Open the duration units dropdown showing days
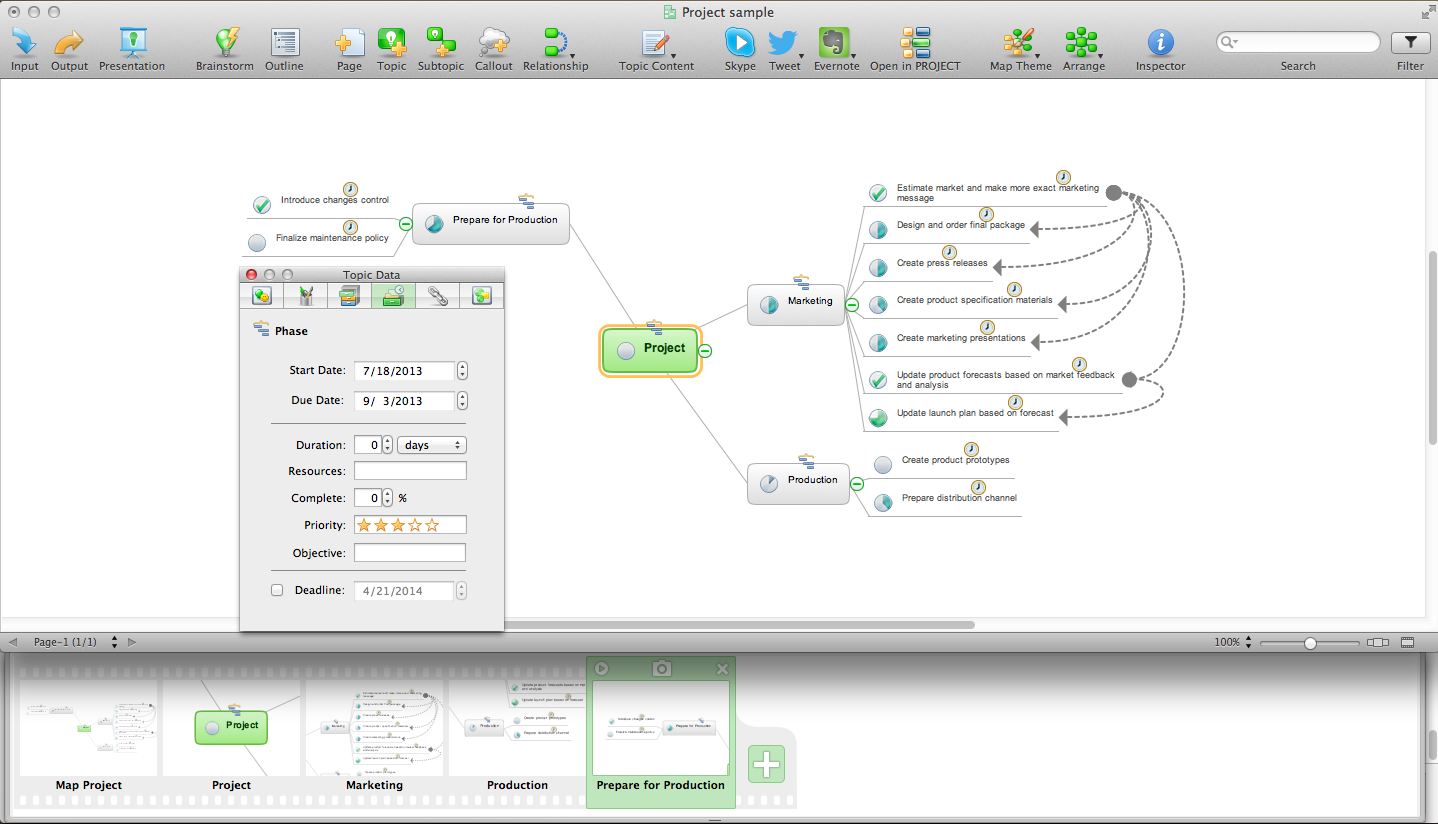1438x824 pixels. pos(432,445)
